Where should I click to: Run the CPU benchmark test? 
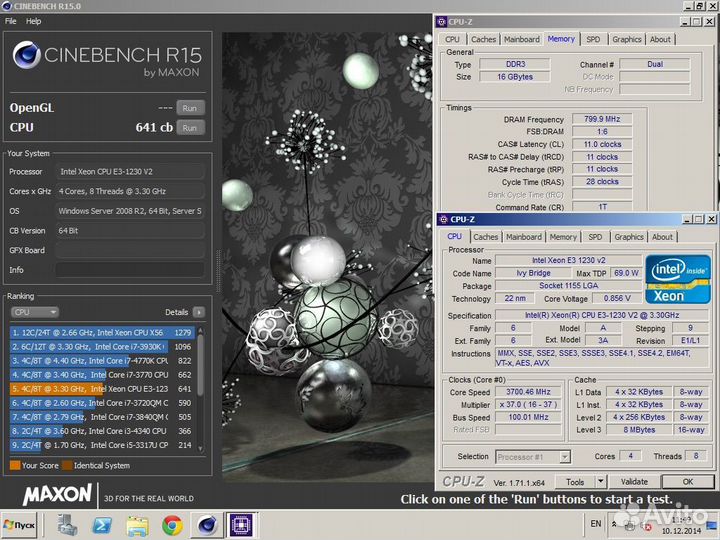click(189, 127)
